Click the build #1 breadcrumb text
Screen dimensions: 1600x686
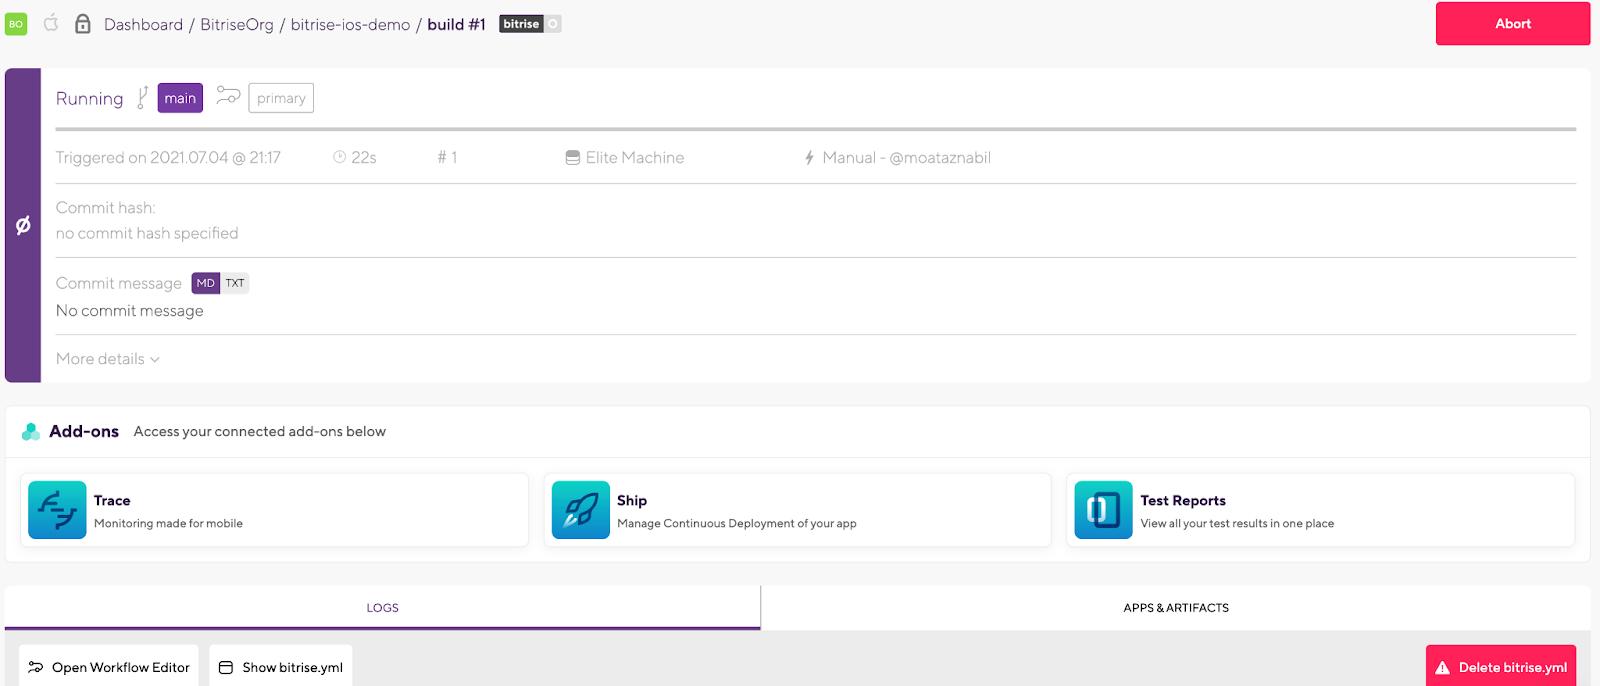pos(456,24)
